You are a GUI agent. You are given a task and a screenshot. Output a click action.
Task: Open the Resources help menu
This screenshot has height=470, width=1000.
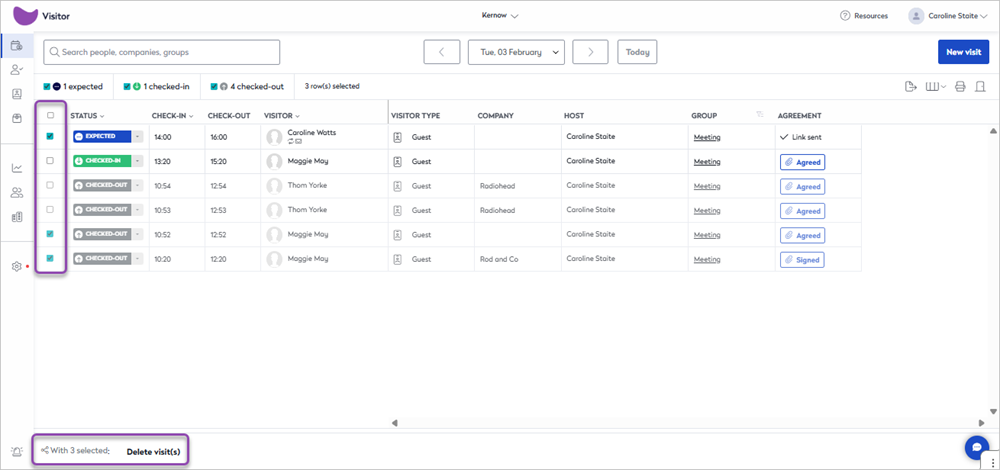point(864,16)
